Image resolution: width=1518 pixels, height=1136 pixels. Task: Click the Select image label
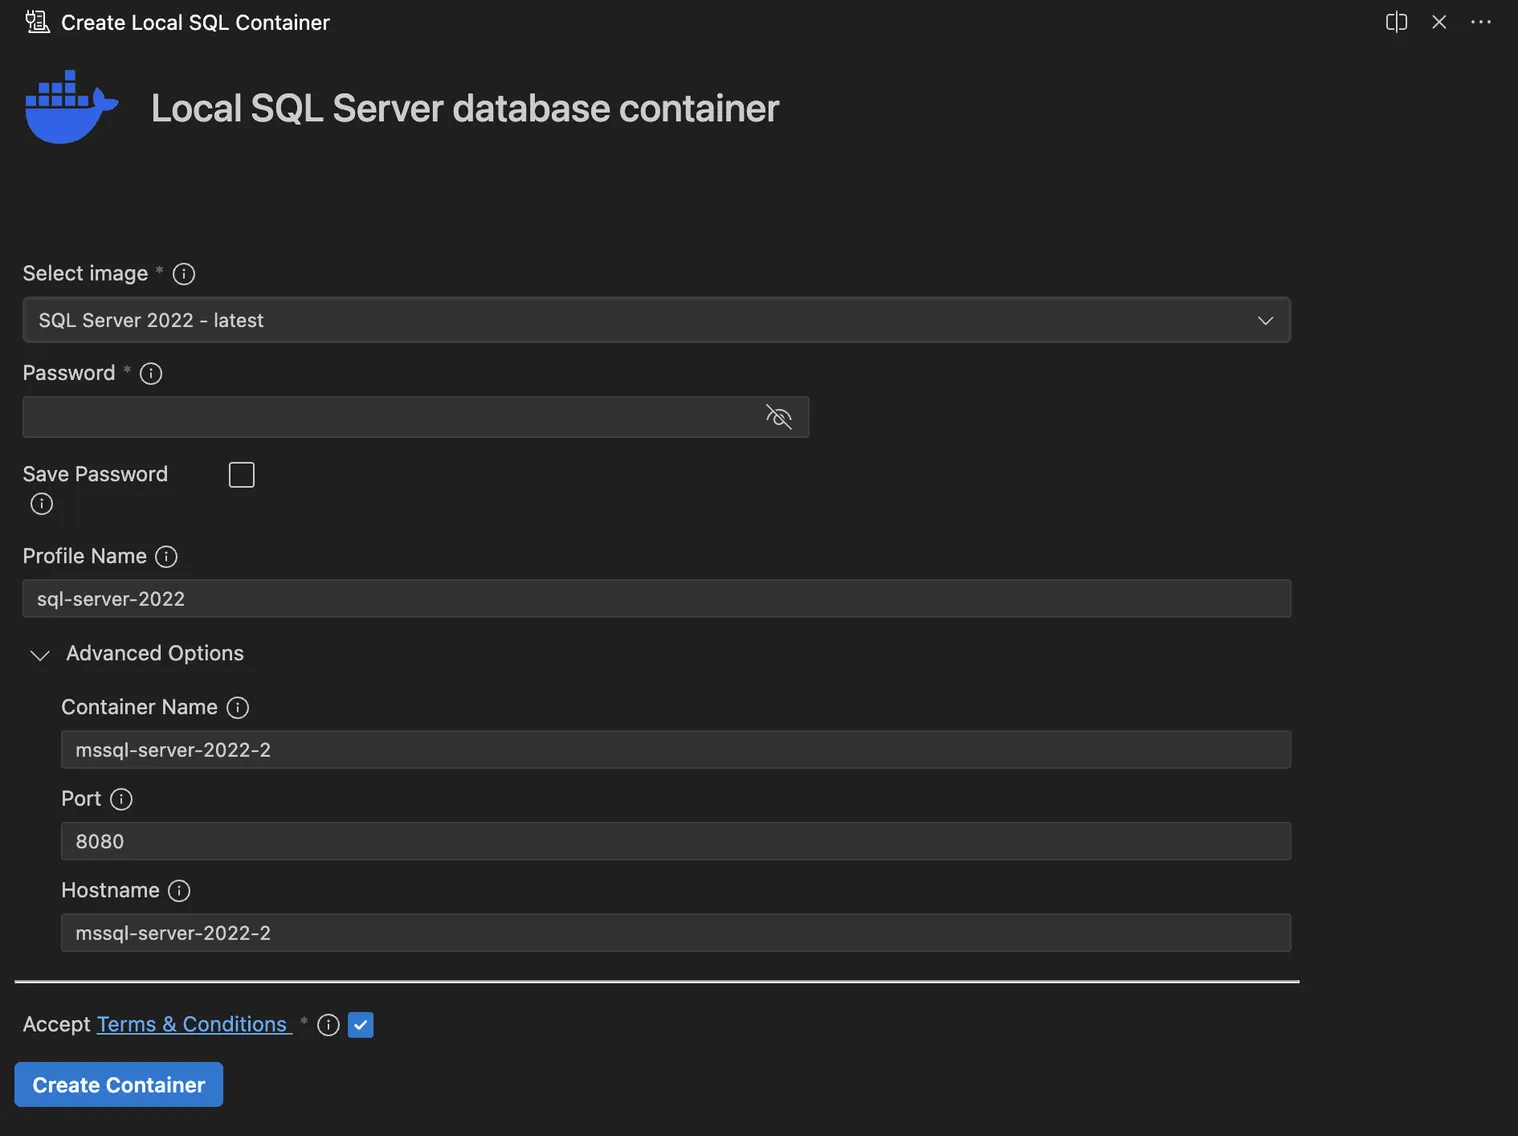(85, 273)
